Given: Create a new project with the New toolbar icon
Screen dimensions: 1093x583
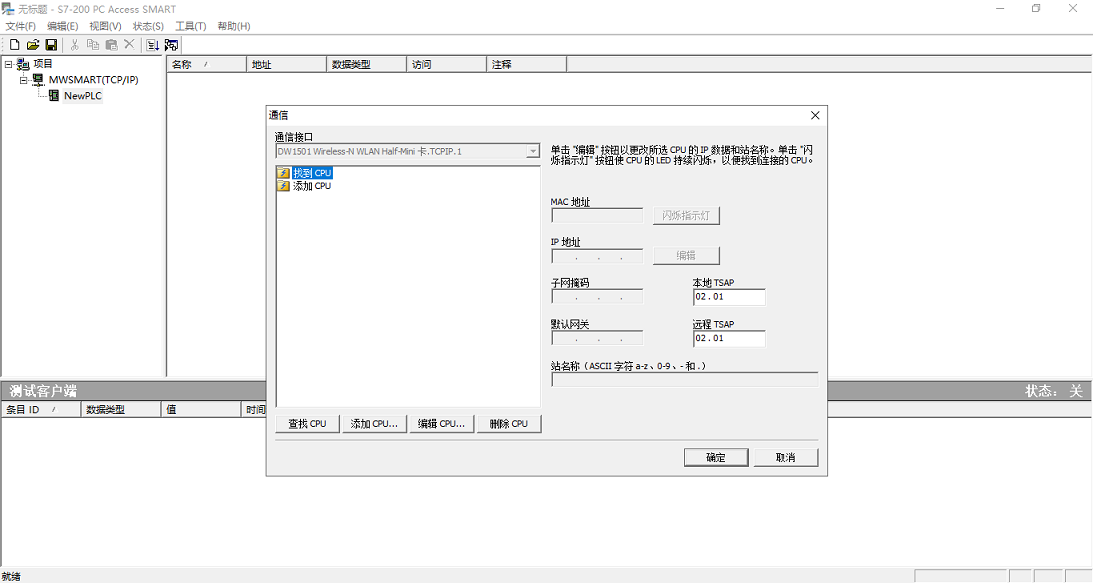Looking at the screenshot, I should (14, 44).
